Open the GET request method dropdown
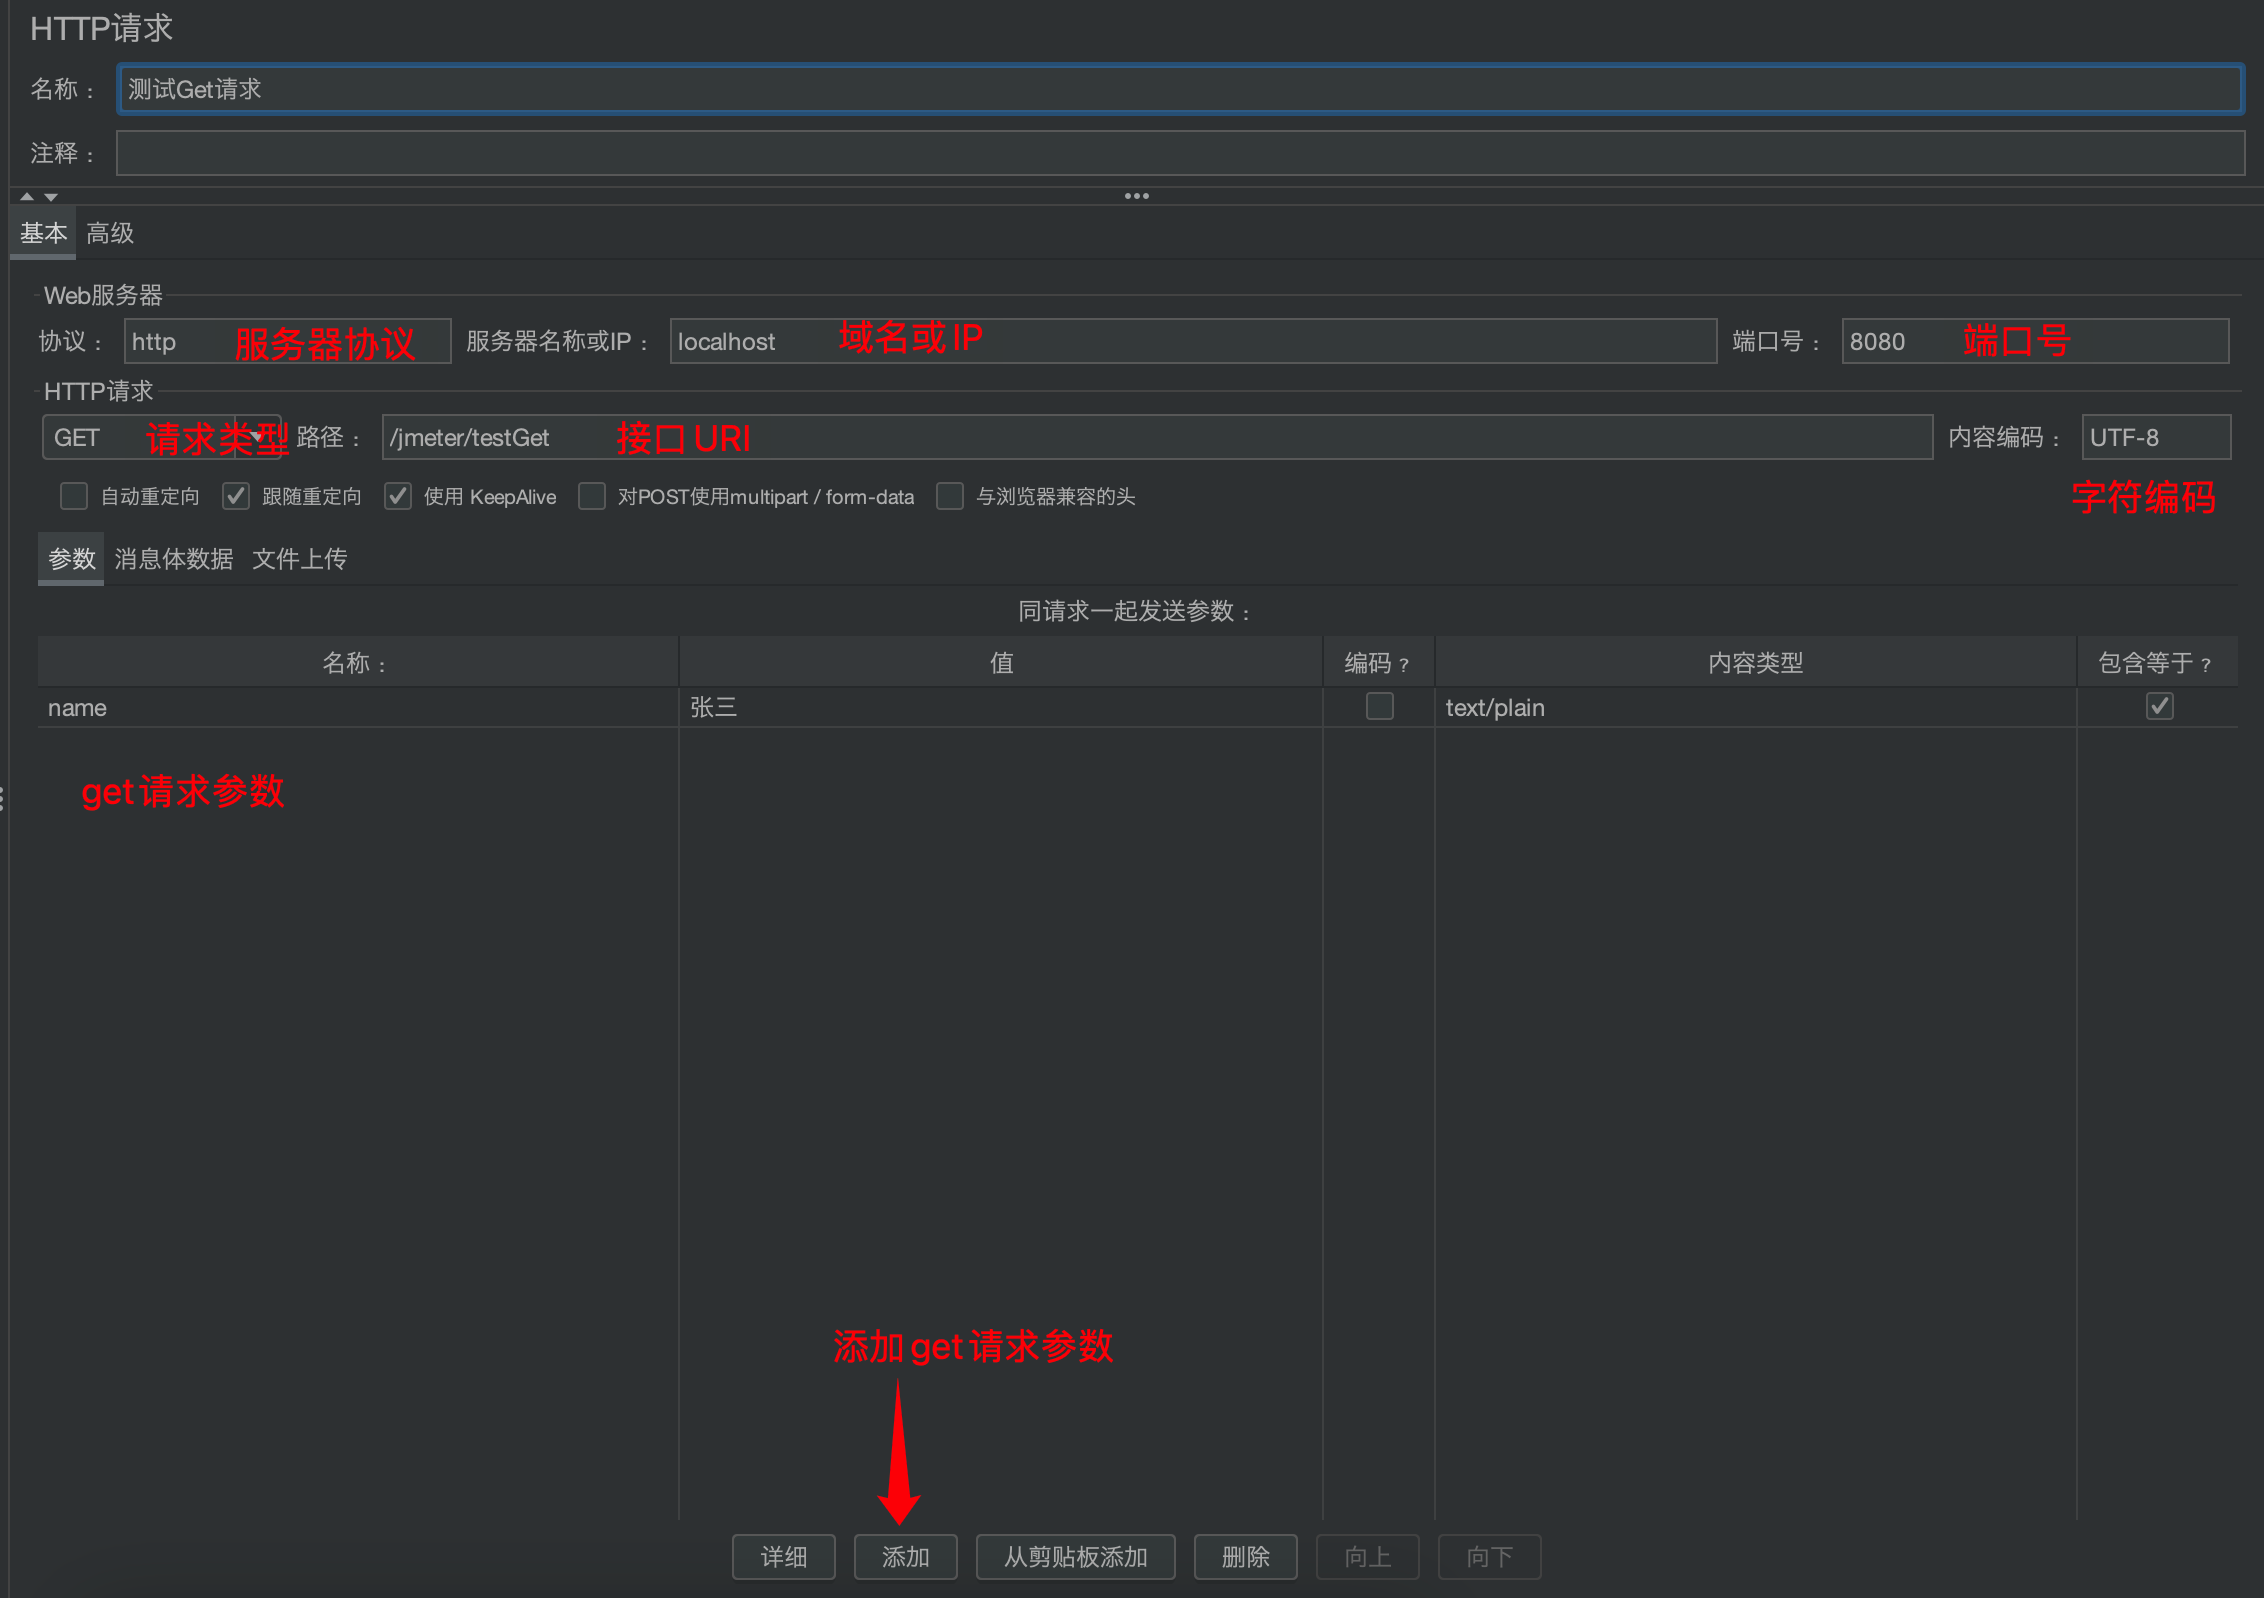This screenshot has height=1598, width=2264. click(x=258, y=437)
